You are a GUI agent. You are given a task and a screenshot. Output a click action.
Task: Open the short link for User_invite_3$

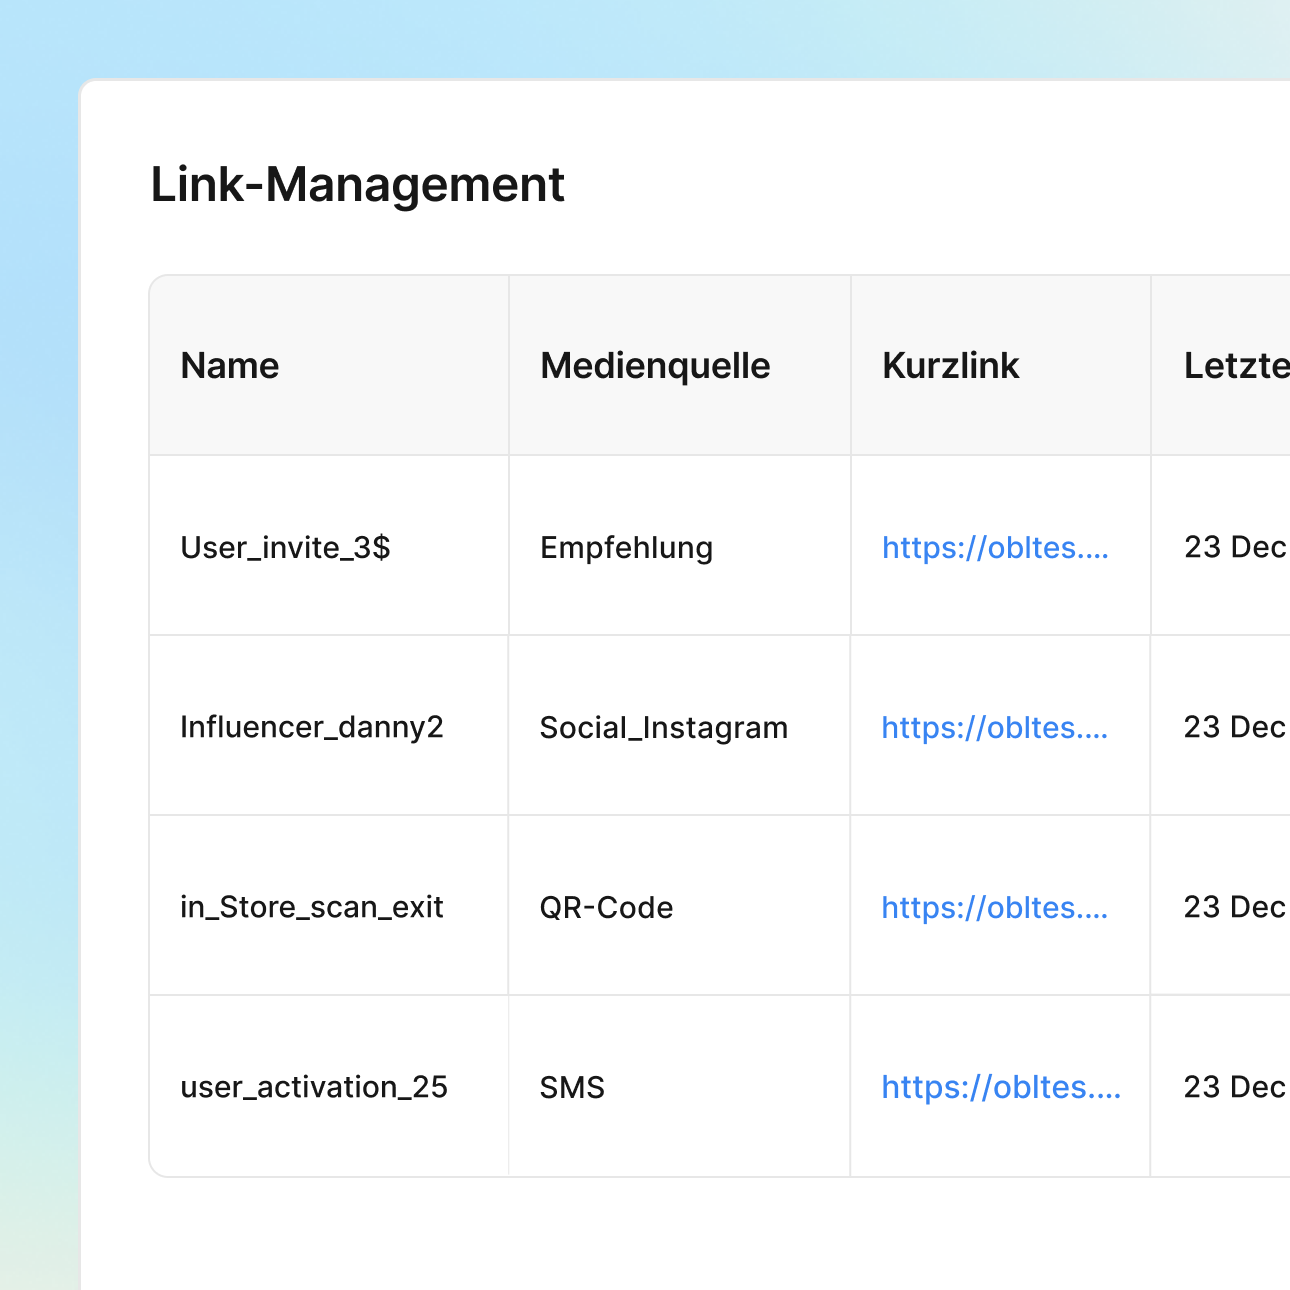(x=995, y=548)
